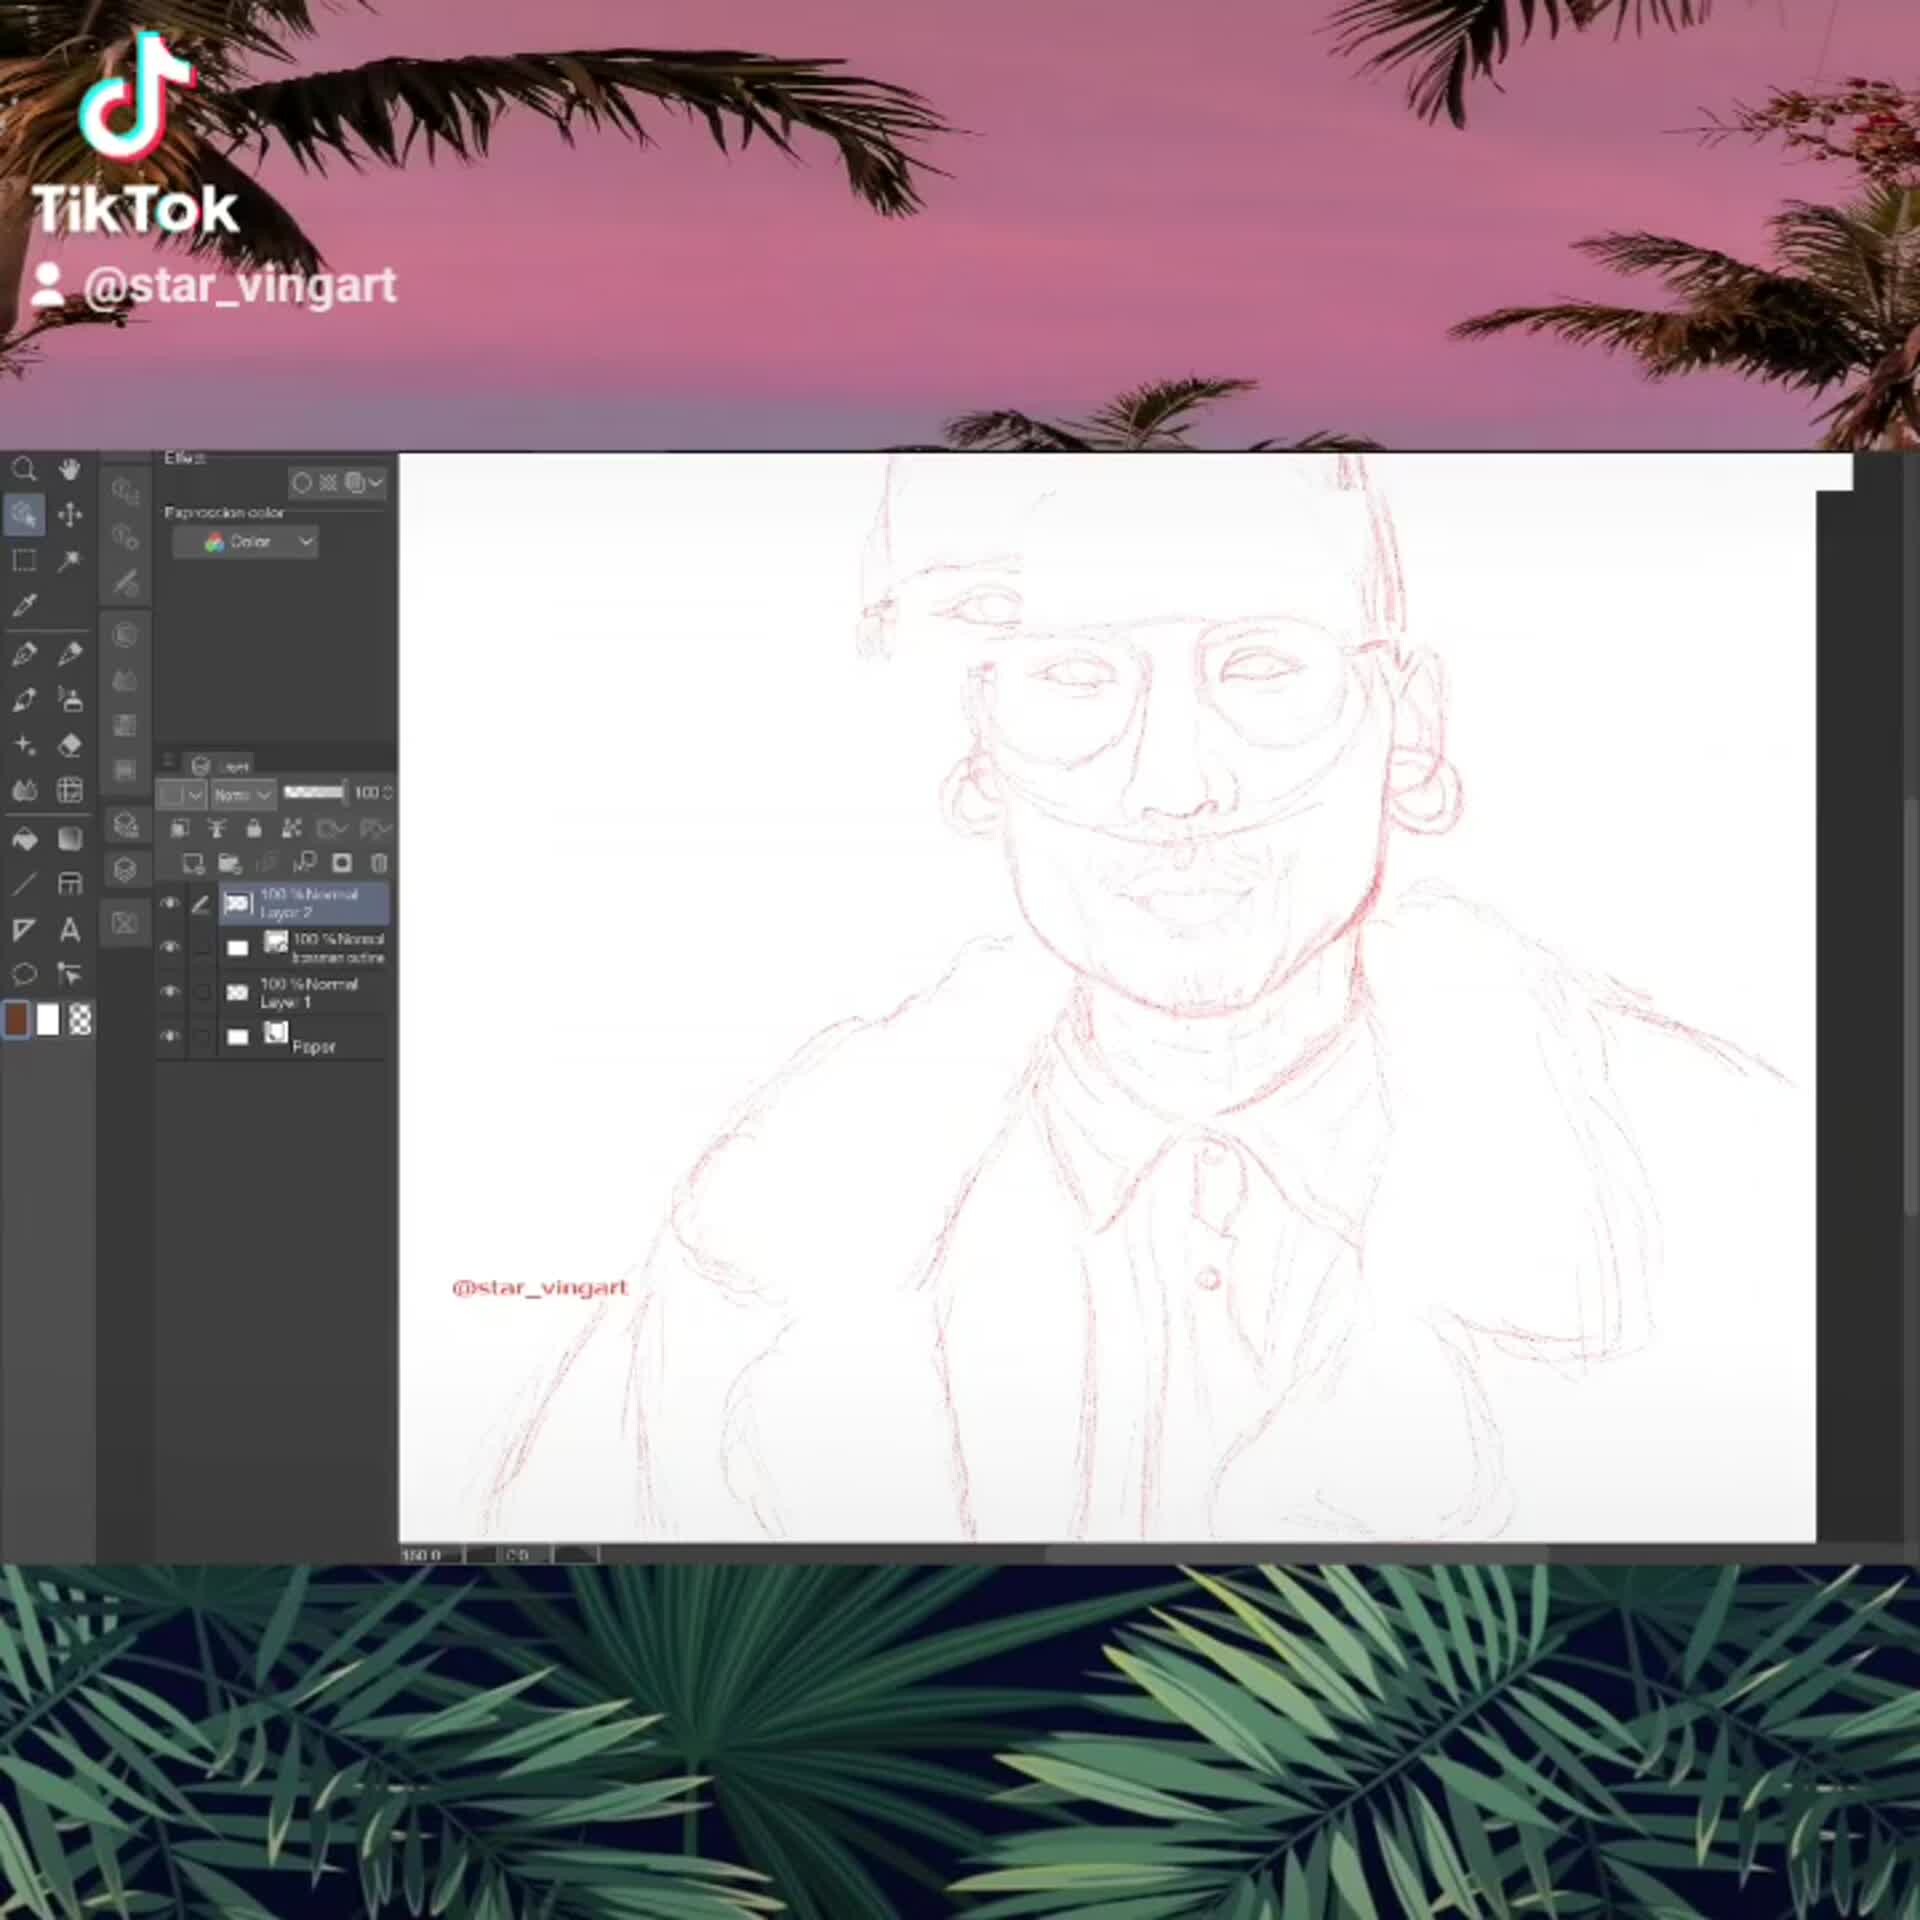Select the Zoom tool
1920x1920 pixels.
coord(25,468)
